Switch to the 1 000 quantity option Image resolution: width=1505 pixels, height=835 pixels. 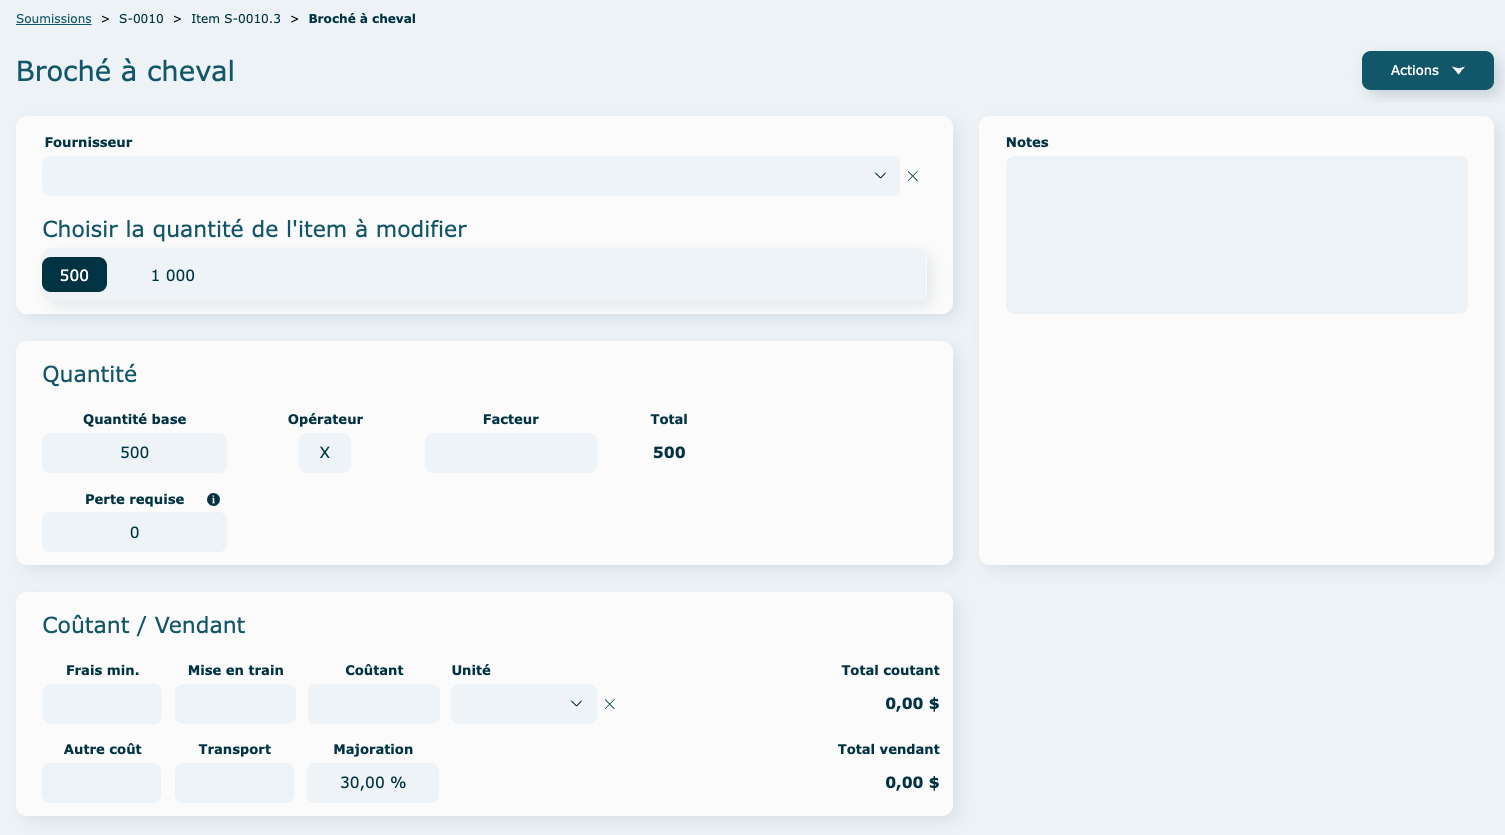point(173,275)
